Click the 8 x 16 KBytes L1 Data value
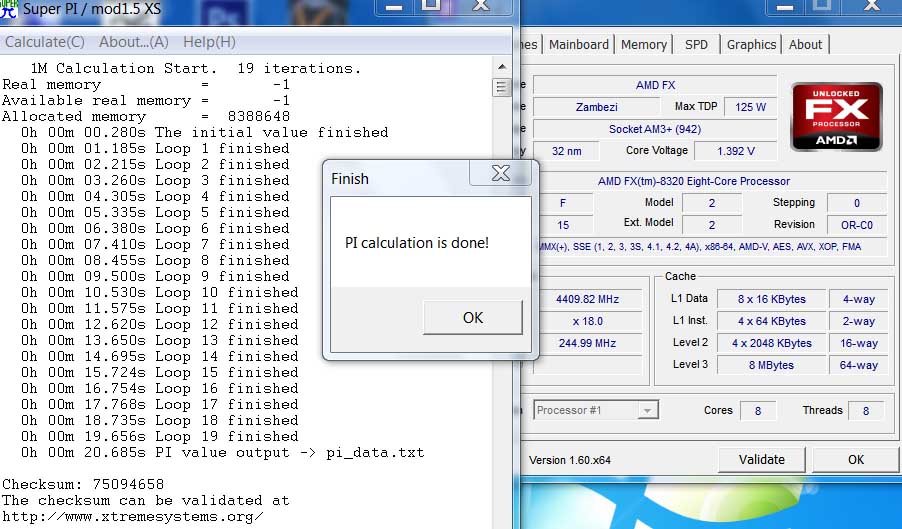The image size is (902, 529). pyautogui.click(x=771, y=299)
